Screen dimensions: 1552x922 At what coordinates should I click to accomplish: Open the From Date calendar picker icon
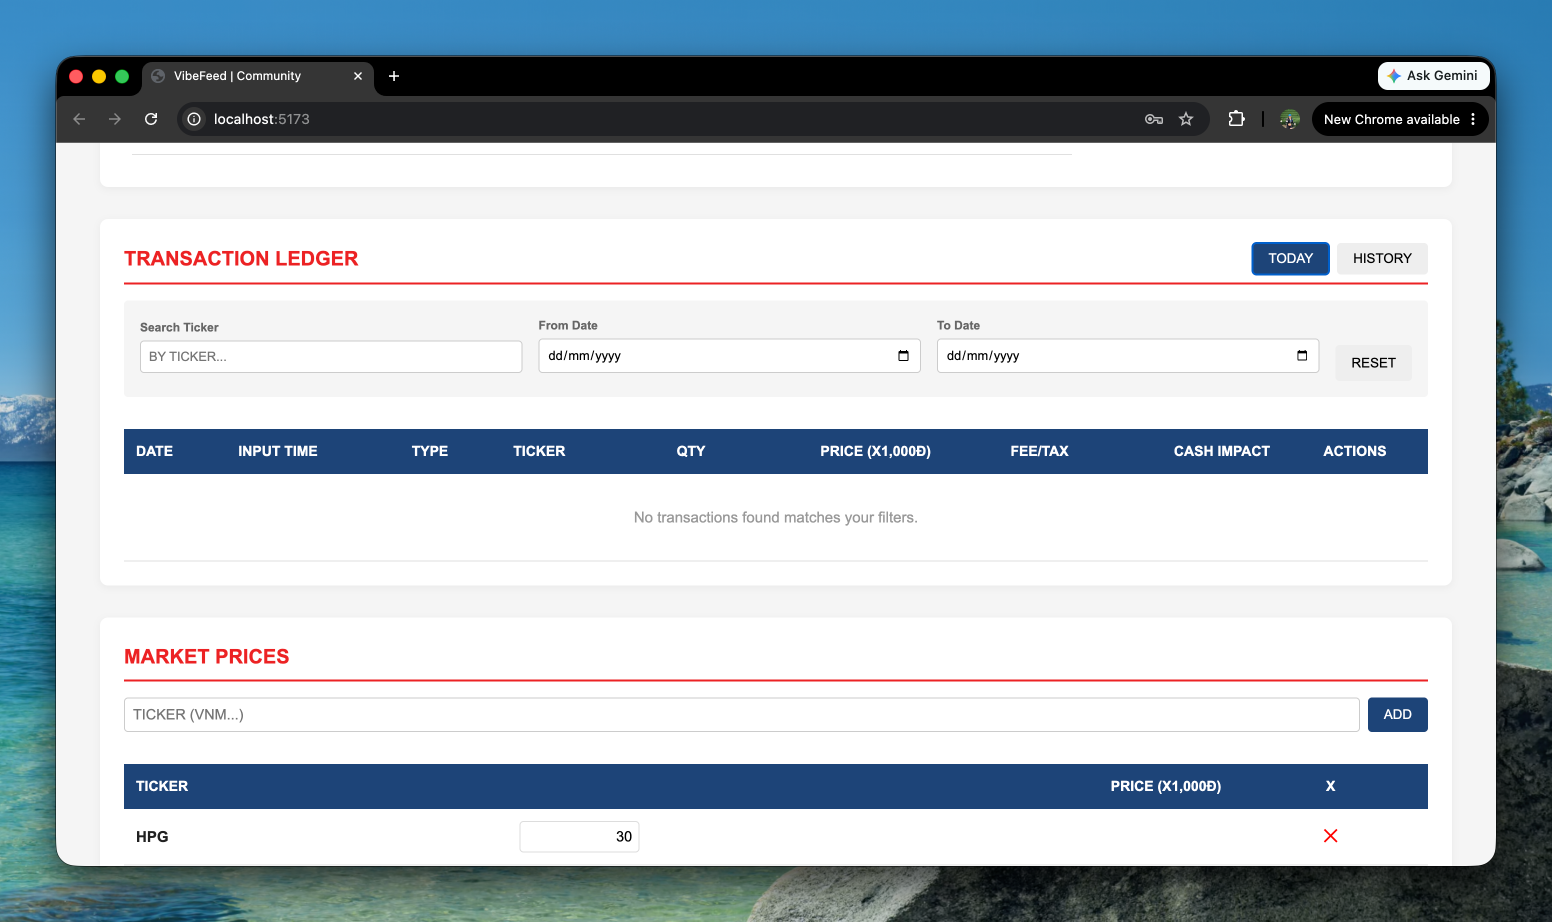(x=903, y=356)
